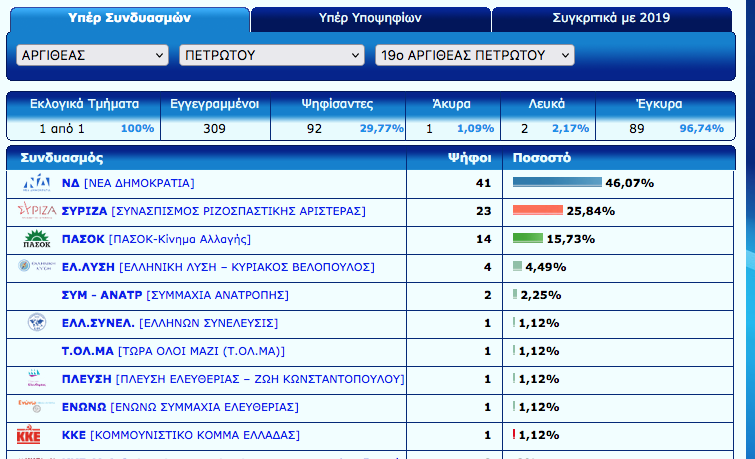This screenshot has width=755, height=459.
Task: Click the blue ΝΔ 46,07% percentage bar
Action: pyautogui.click(x=557, y=183)
